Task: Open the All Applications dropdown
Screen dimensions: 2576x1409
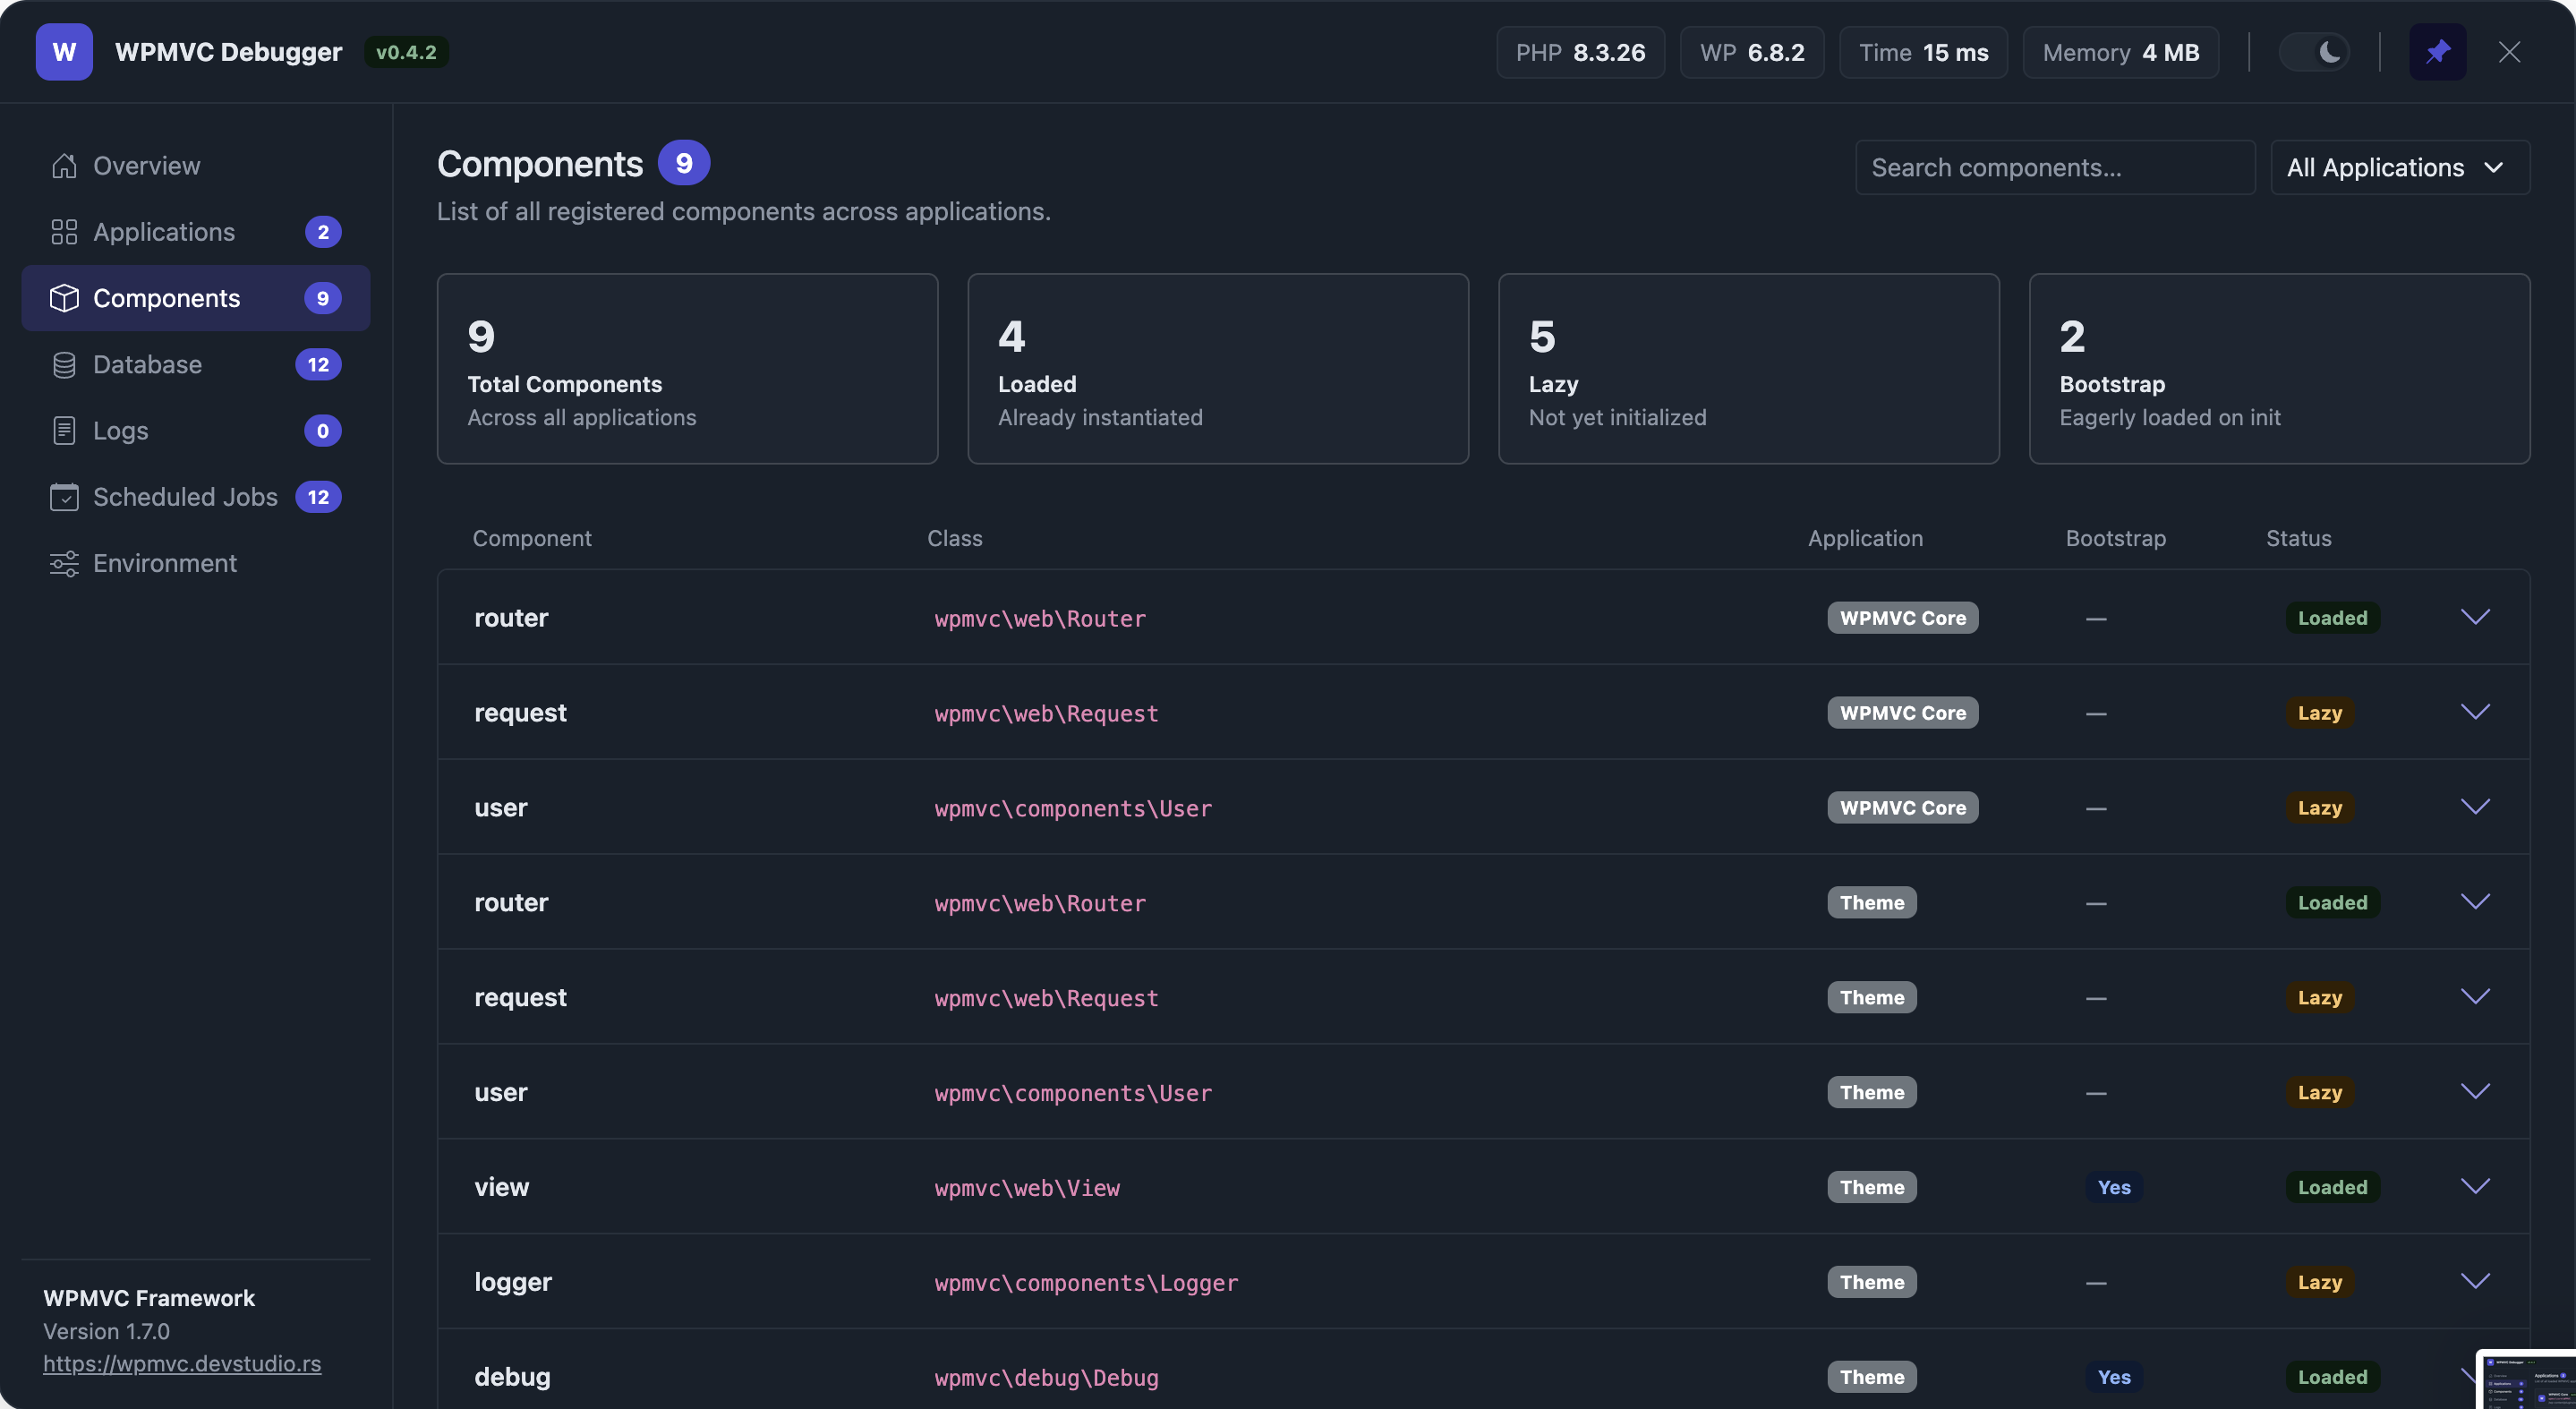Action: pyautogui.click(x=2400, y=167)
